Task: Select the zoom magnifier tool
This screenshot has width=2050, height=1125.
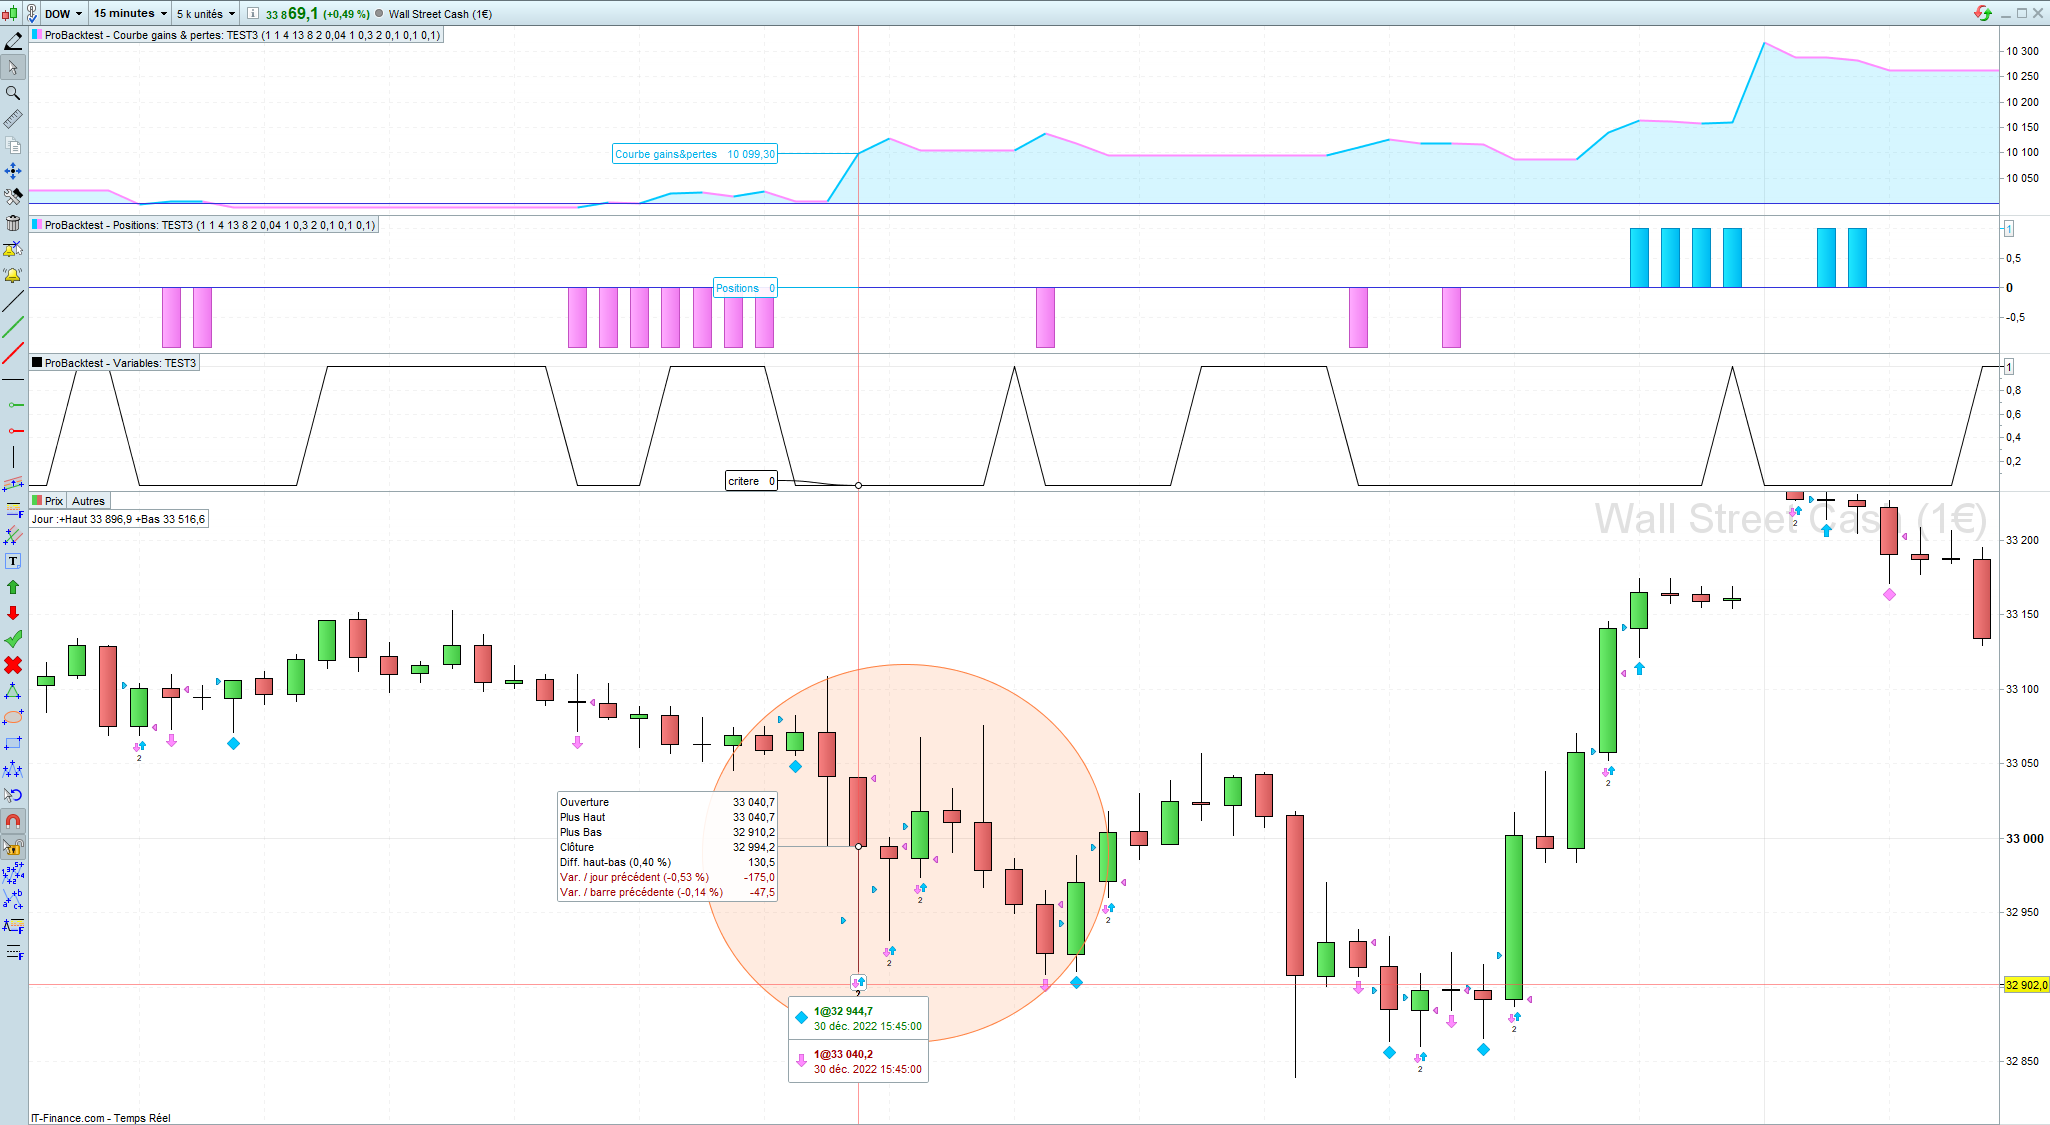Action: [x=13, y=93]
